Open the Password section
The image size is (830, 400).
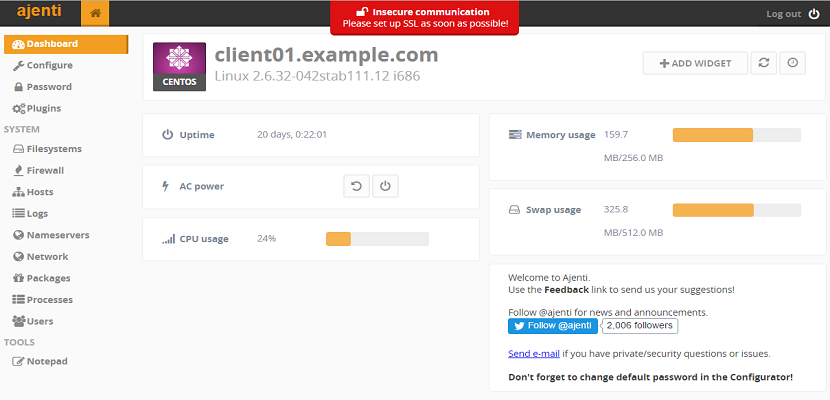(x=49, y=87)
